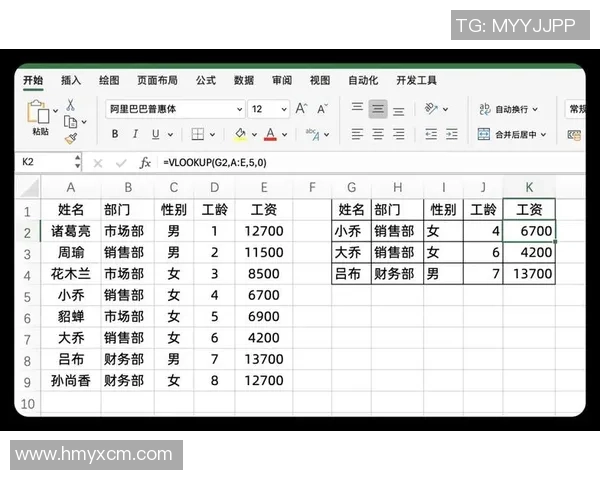The height and width of the screenshot is (480, 600).
Task: Select cell with salary 11500
Action: [264, 253]
